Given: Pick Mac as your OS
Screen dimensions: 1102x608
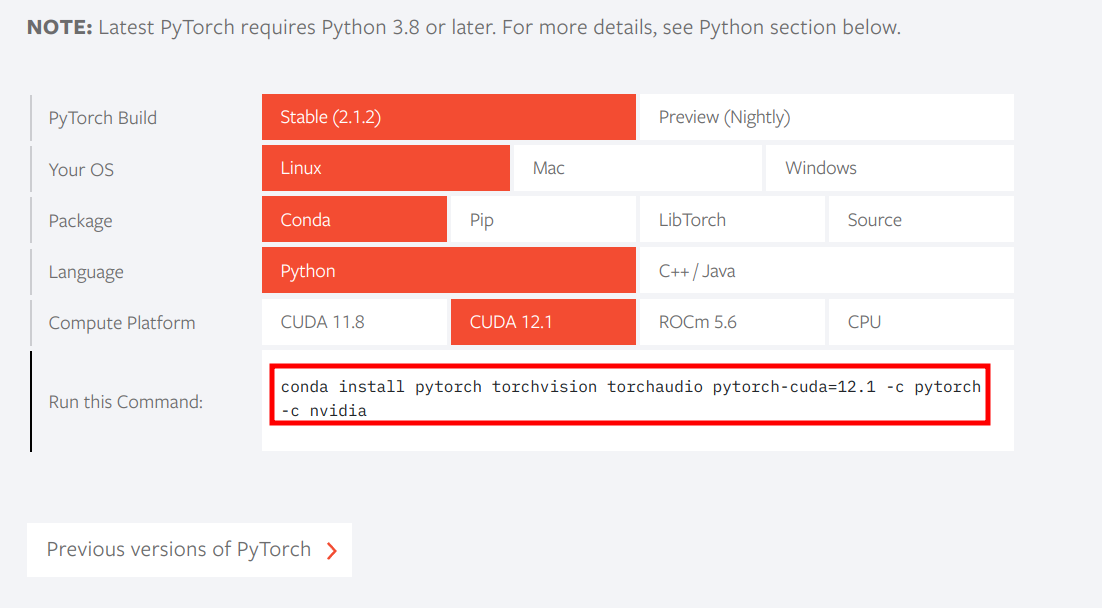Looking at the screenshot, I should (x=637, y=168).
